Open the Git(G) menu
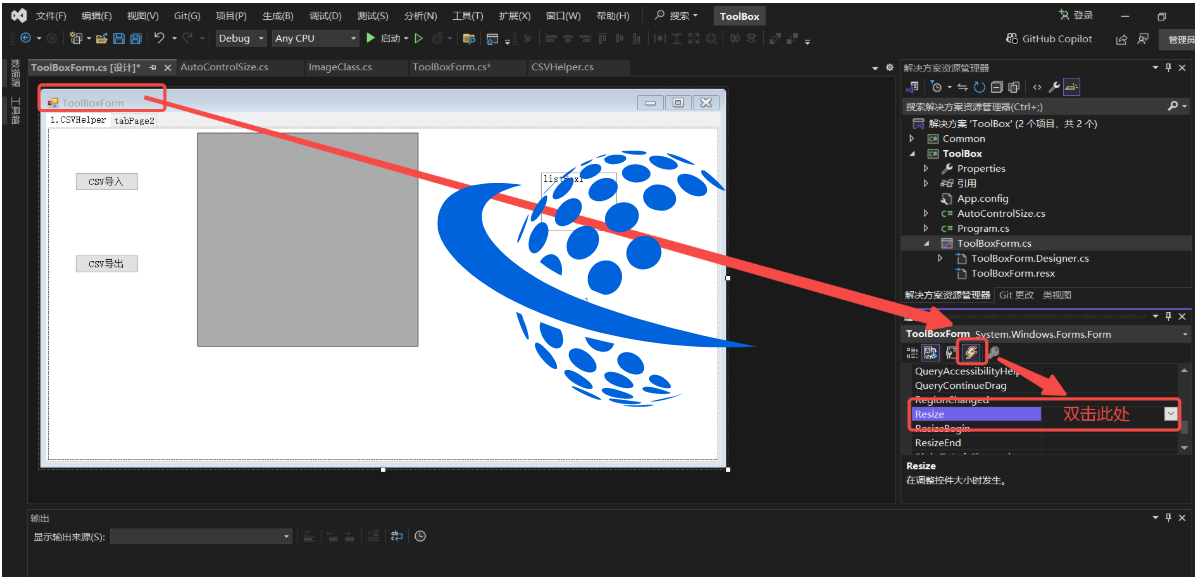The height and width of the screenshot is (577, 1195). point(187,16)
